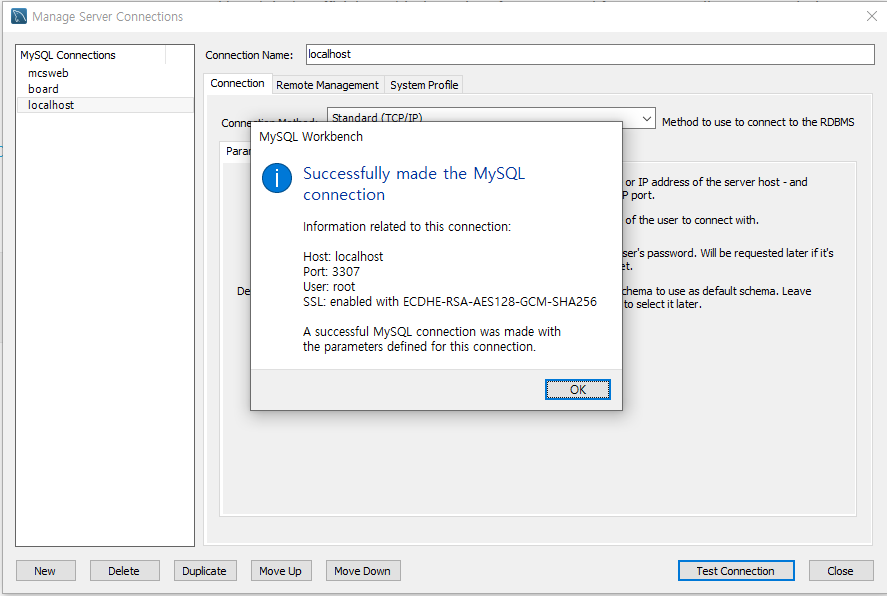Click 'Successfully made the MySQL connection' heading
Viewport: 887px width, 596px height.
414,184
